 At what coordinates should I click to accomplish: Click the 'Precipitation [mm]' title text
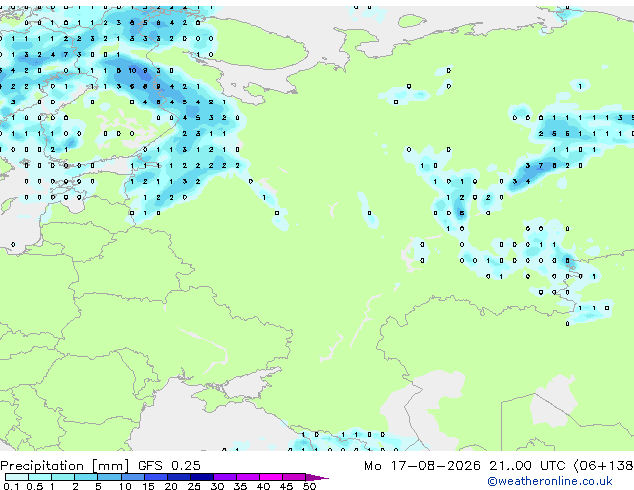click(x=65, y=466)
